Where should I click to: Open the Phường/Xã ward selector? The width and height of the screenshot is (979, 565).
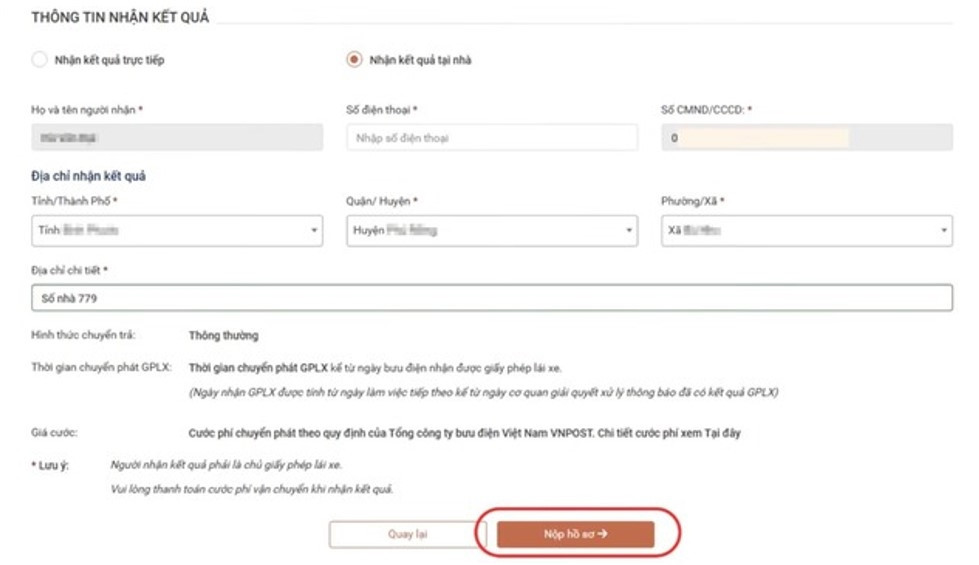tap(806, 231)
